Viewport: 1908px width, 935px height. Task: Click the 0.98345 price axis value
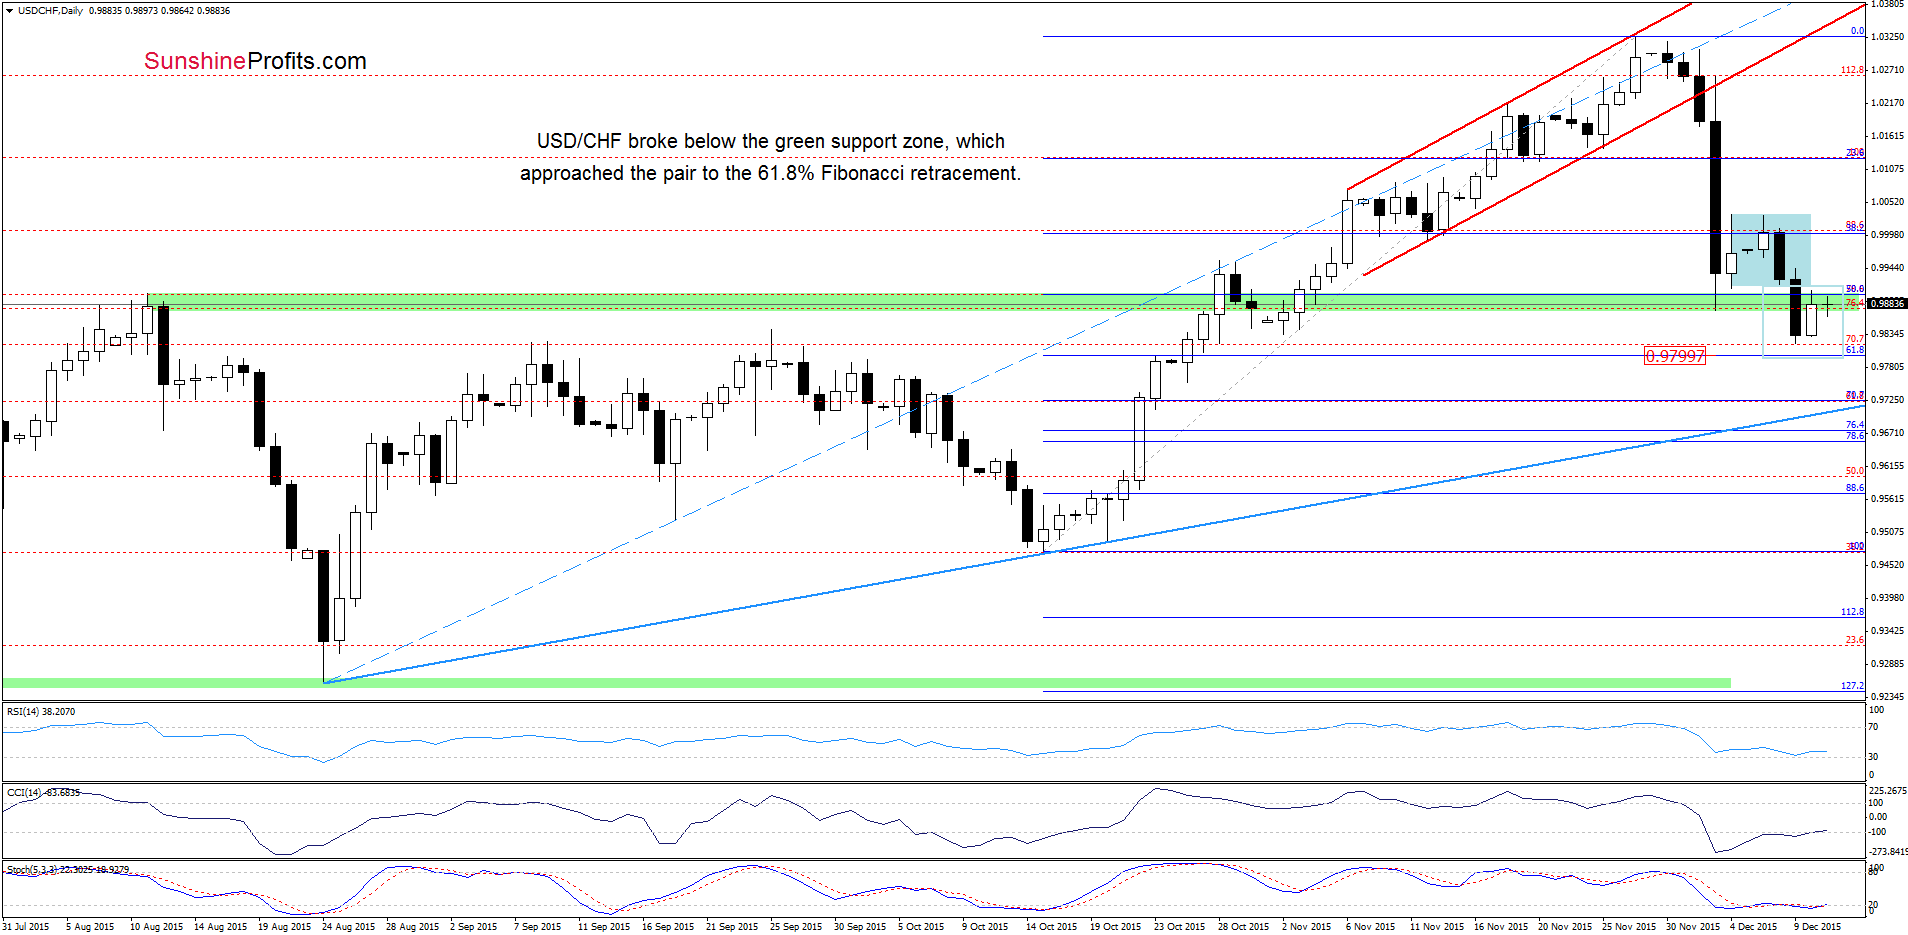(1887, 334)
